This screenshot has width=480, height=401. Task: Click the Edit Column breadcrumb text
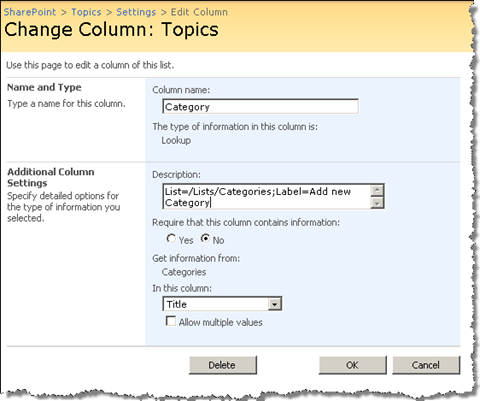click(199, 12)
